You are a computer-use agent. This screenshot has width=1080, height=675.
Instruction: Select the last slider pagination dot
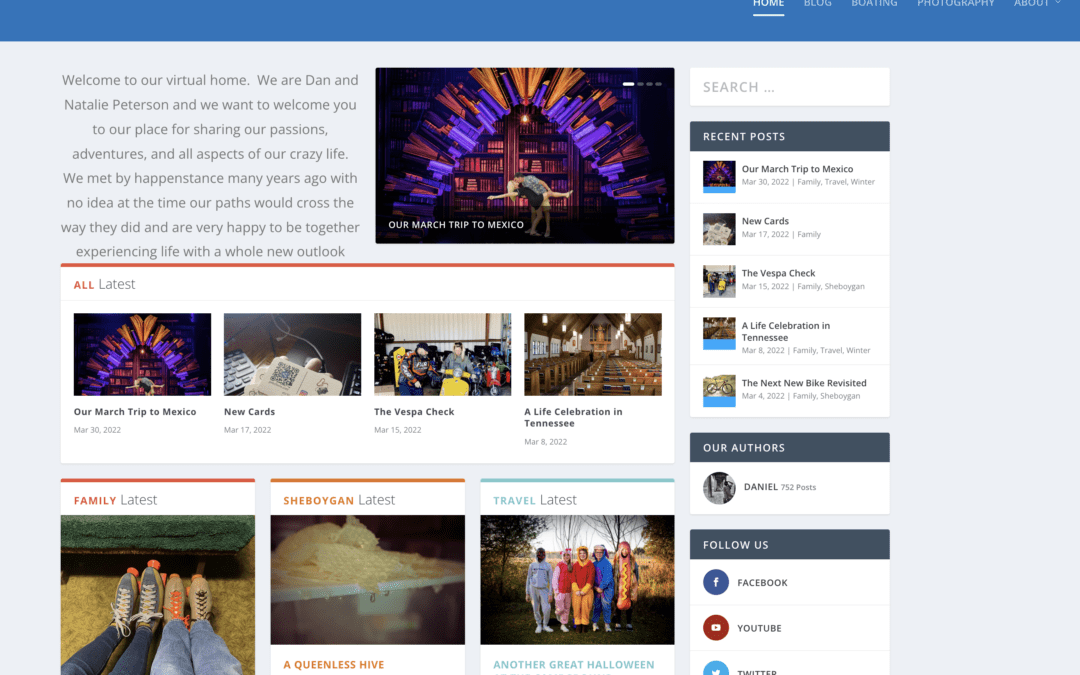coord(658,84)
